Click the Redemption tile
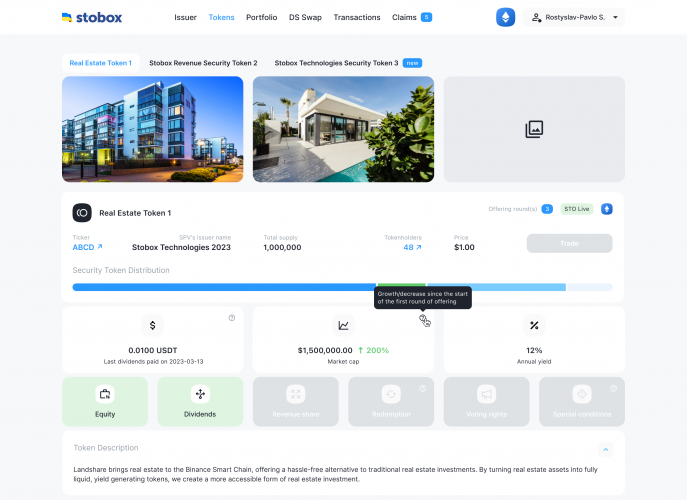The image size is (687, 500). (x=391, y=401)
